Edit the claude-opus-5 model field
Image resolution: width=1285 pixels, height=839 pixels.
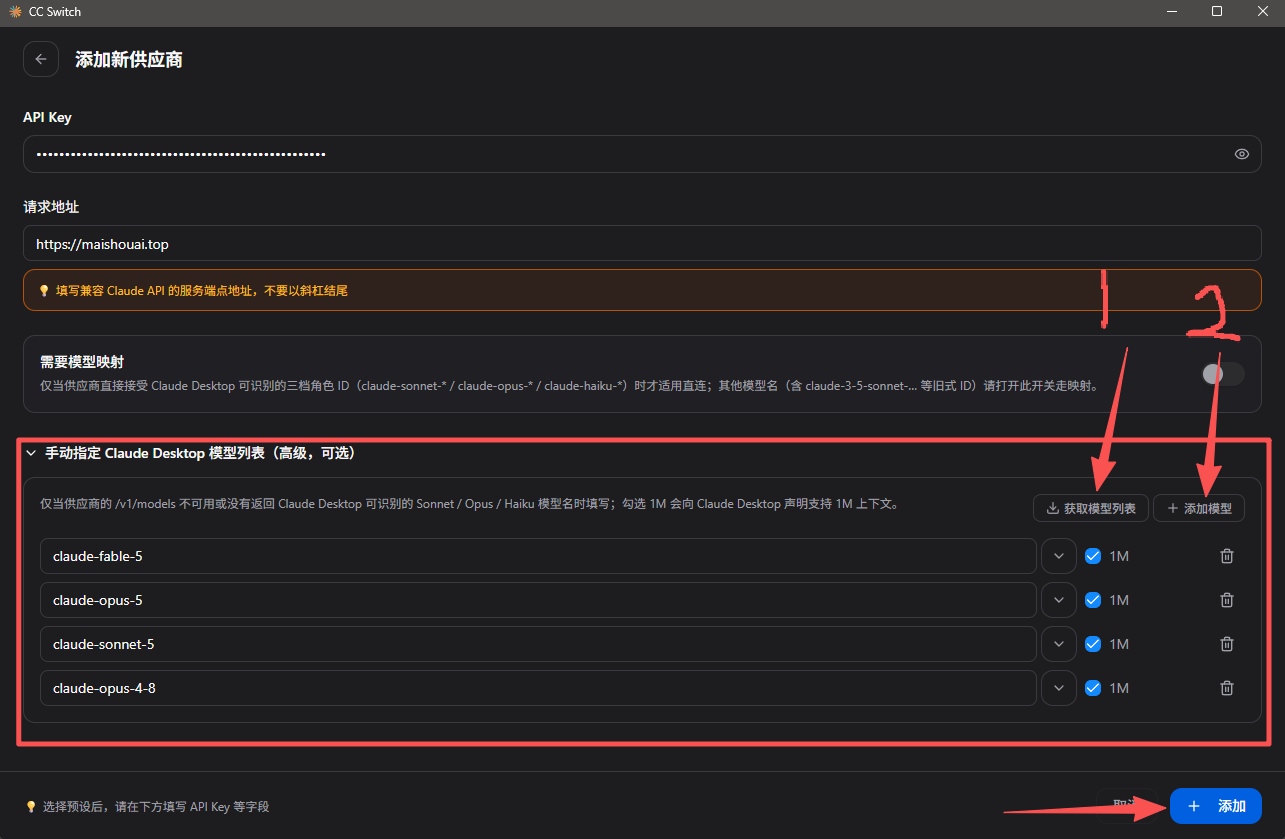538,600
